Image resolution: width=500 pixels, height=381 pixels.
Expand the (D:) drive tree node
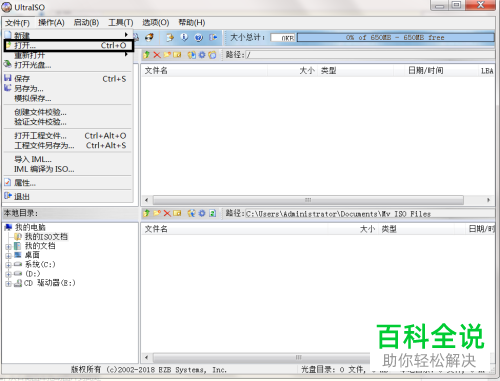point(8,274)
